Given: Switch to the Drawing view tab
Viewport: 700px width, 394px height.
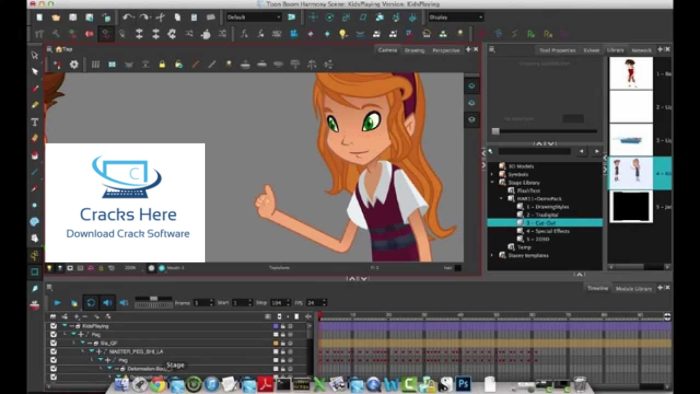Looking at the screenshot, I should click(414, 50).
